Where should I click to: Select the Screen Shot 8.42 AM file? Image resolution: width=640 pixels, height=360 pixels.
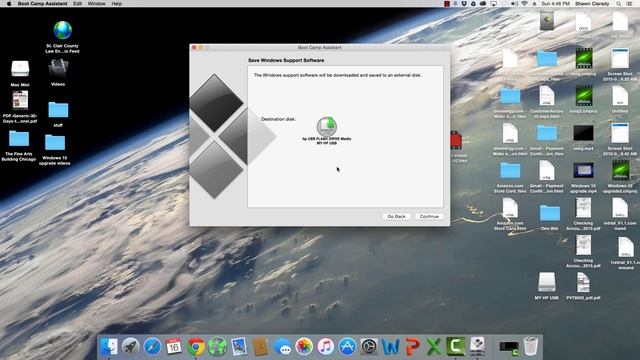click(x=620, y=139)
